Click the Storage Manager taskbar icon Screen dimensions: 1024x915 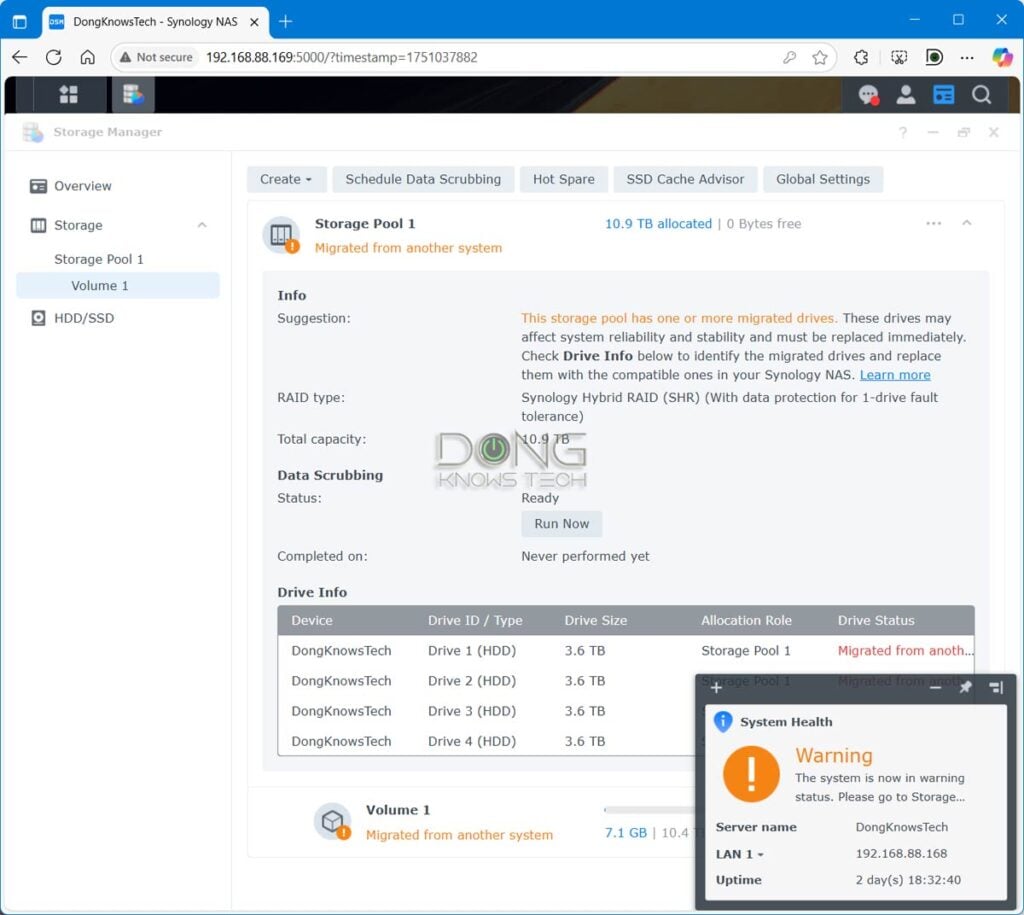tap(133, 95)
